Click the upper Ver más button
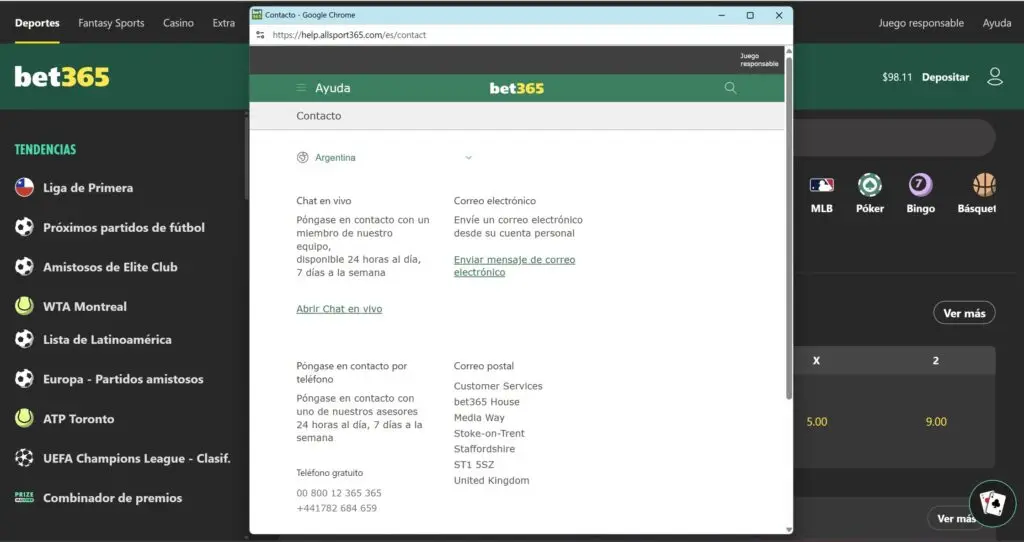Screen dimensions: 1024x542 click(x=964, y=313)
